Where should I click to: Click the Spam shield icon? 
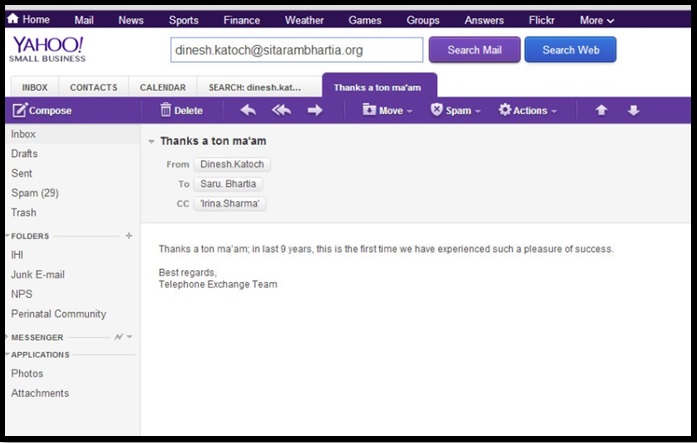[437, 109]
